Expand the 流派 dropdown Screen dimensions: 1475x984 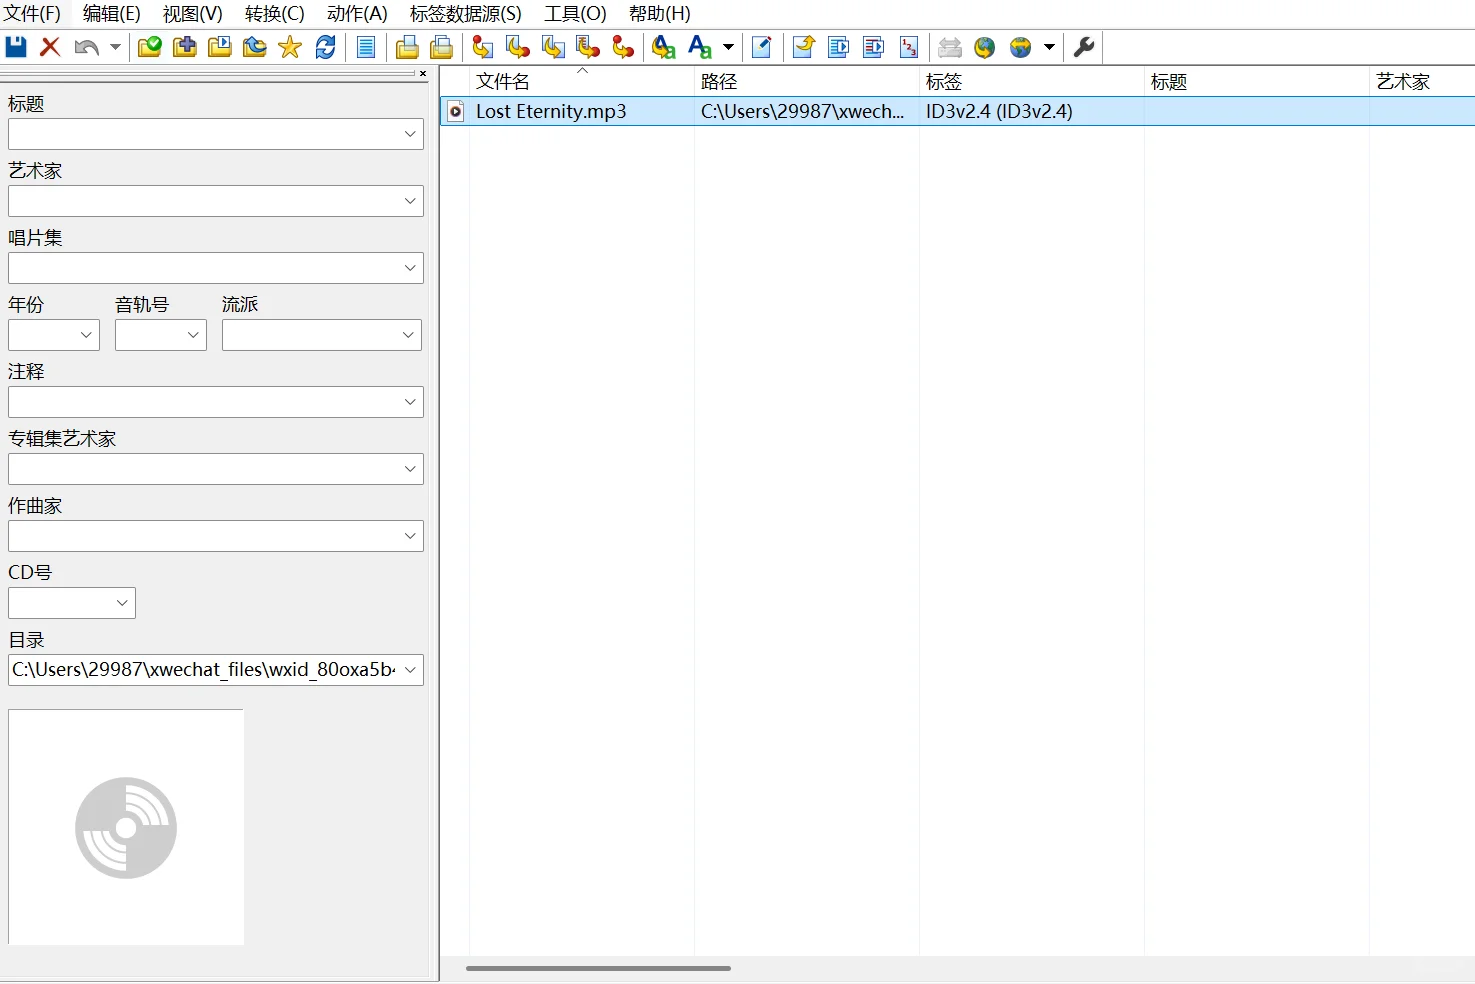[408, 335]
